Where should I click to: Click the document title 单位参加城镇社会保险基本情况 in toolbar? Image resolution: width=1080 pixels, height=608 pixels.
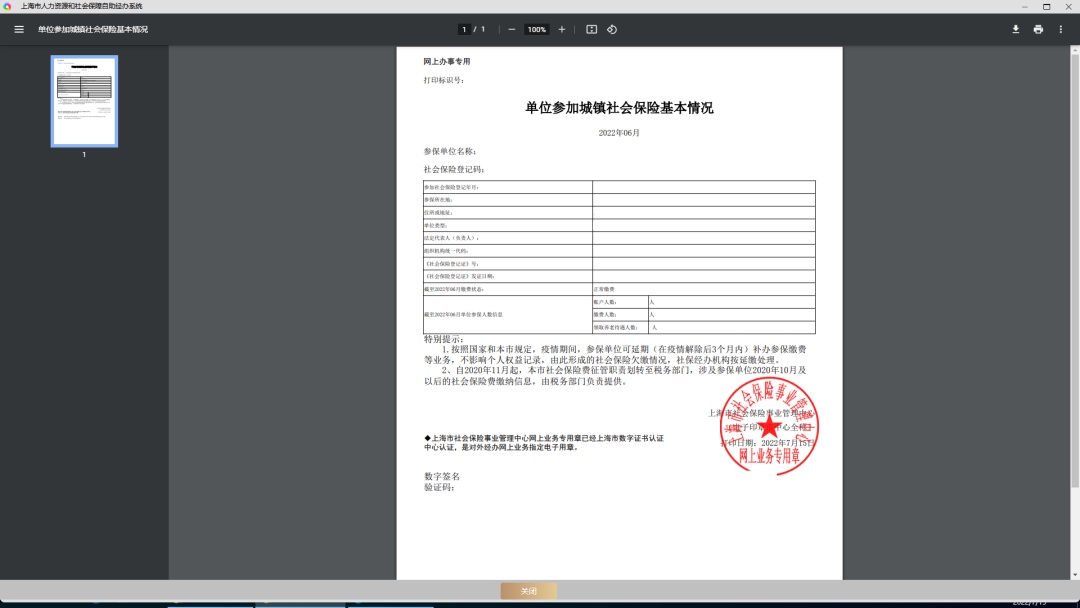[x=93, y=29]
